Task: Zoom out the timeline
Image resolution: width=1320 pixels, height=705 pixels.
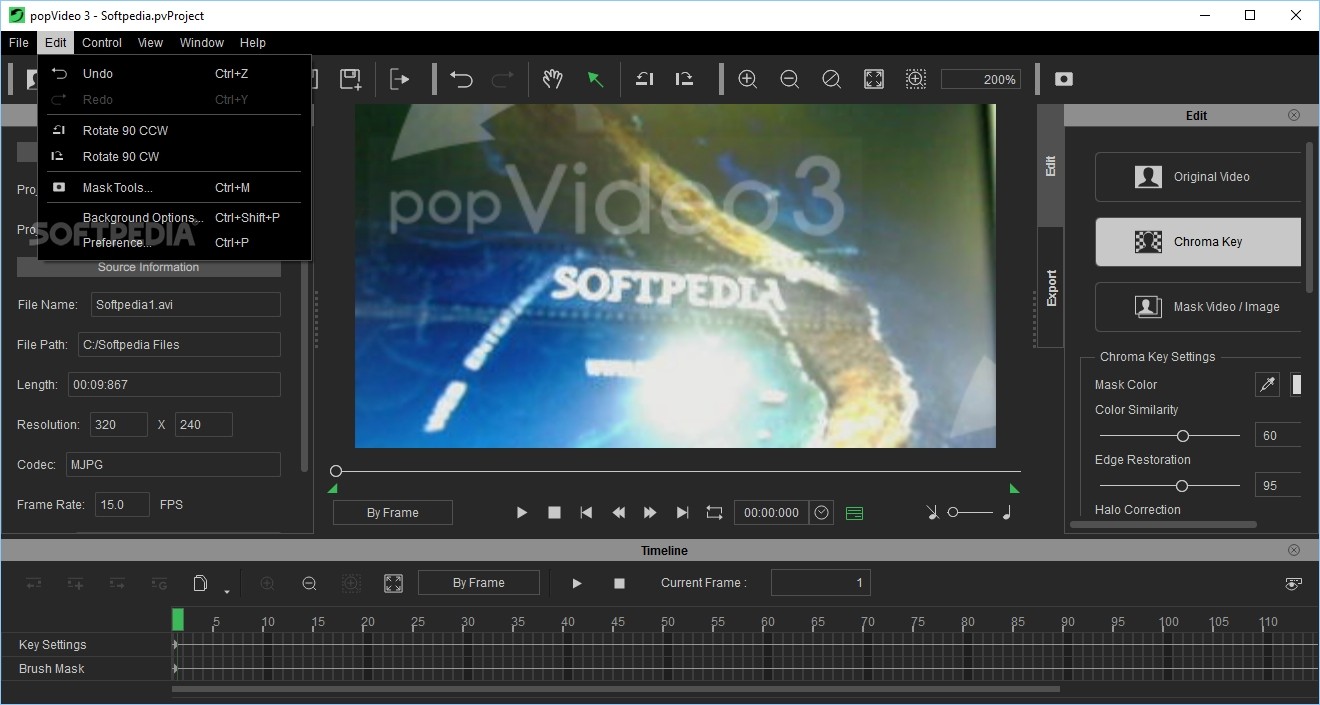Action: [309, 583]
